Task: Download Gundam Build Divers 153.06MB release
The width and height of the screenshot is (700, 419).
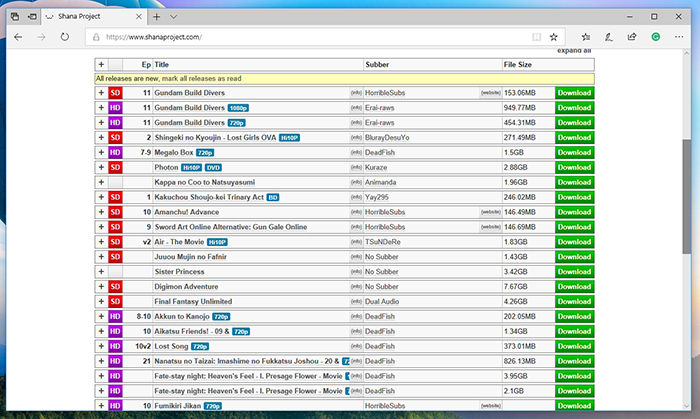Action: [575, 93]
